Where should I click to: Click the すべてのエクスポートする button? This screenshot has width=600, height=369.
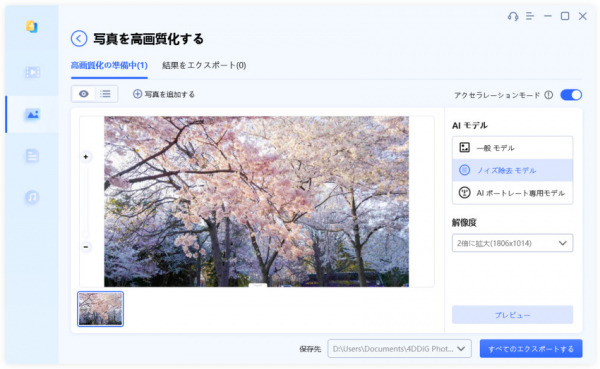coord(531,349)
